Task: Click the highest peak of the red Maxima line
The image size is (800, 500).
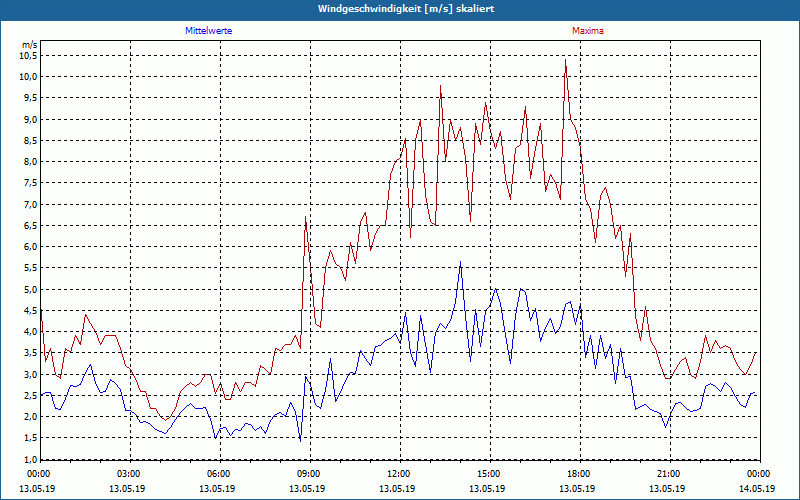Action: [565, 60]
